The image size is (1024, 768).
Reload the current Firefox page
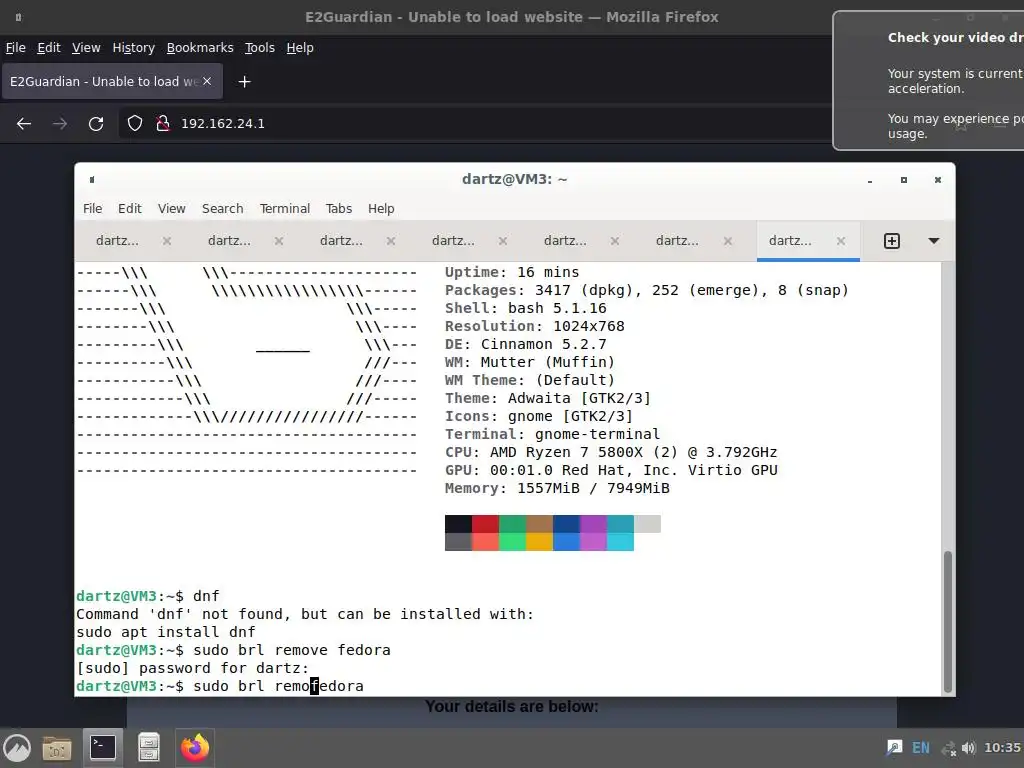click(x=96, y=123)
